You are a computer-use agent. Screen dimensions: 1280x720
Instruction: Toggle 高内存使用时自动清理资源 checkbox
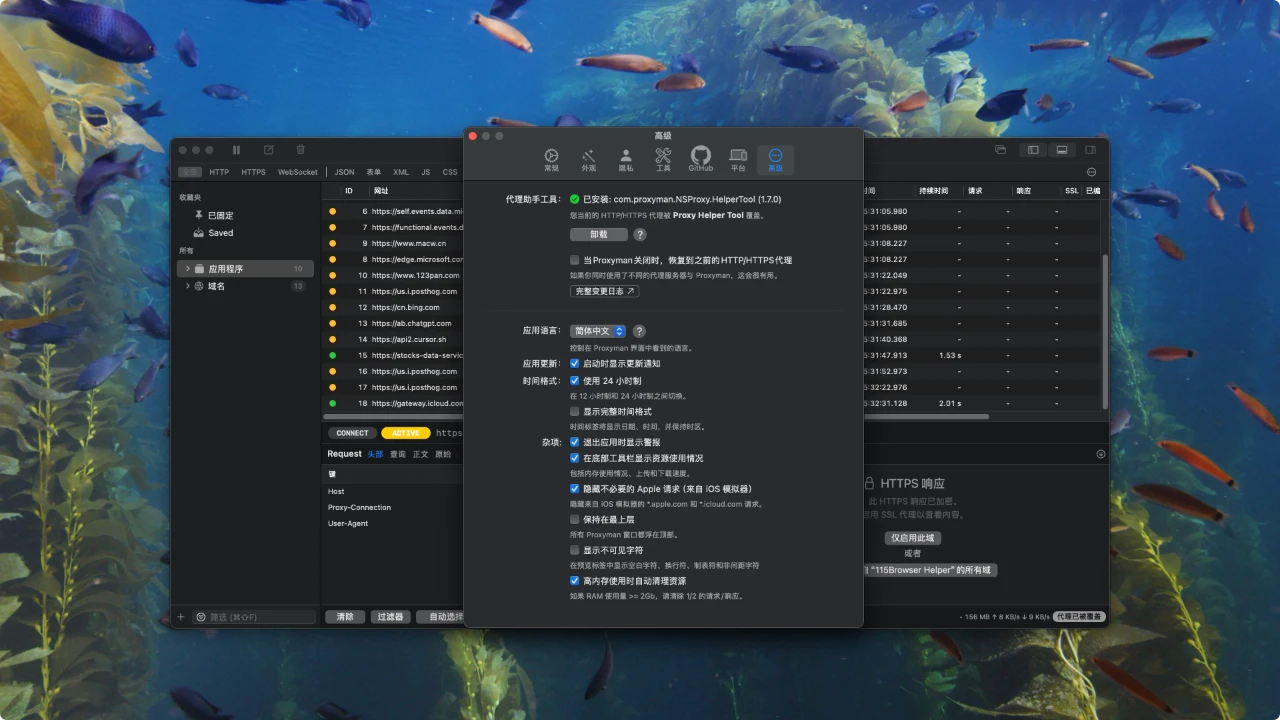coord(575,581)
